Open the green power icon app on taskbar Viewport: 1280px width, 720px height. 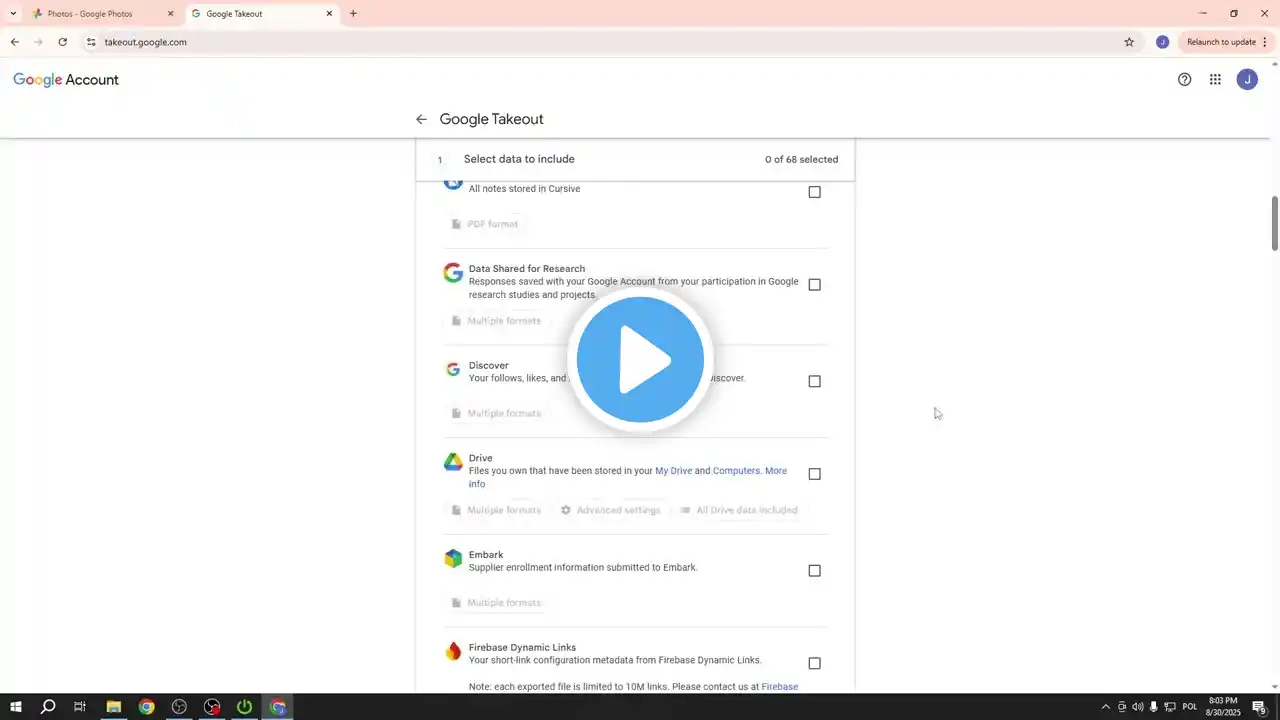[x=245, y=707]
